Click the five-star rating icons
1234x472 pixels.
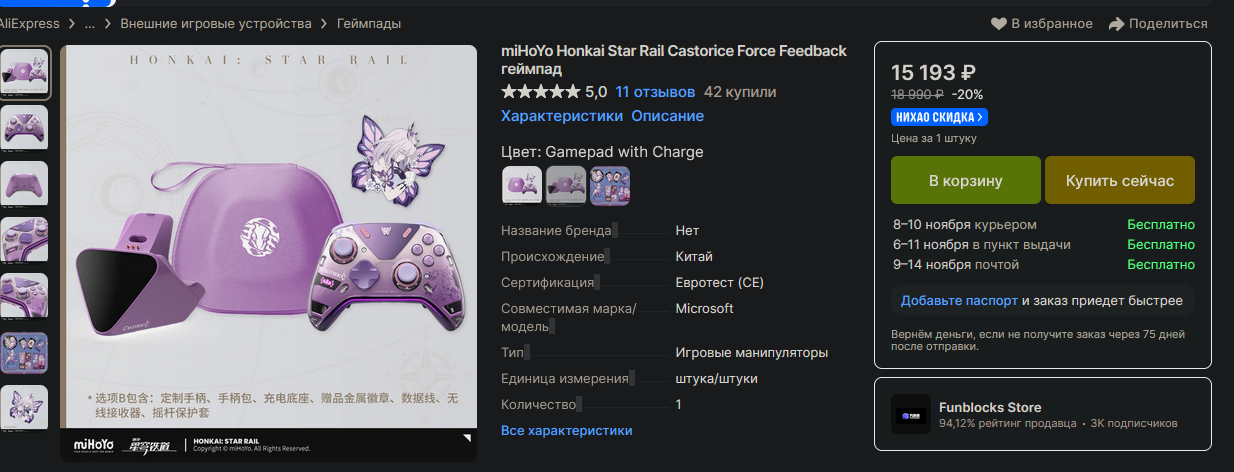click(x=540, y=92)
